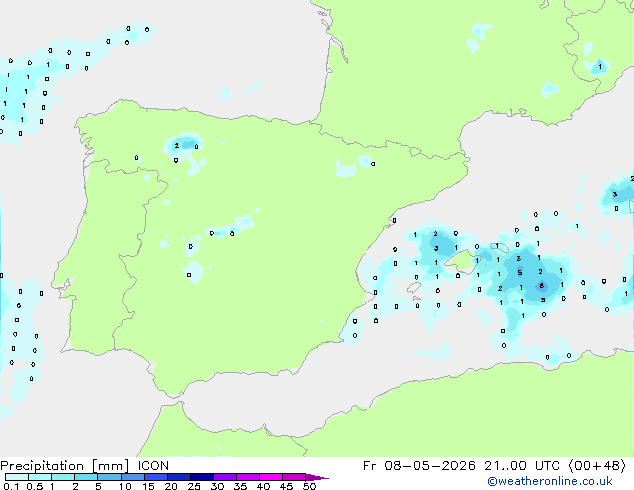Open the weatheronline.co.uk link

point(550,481)
